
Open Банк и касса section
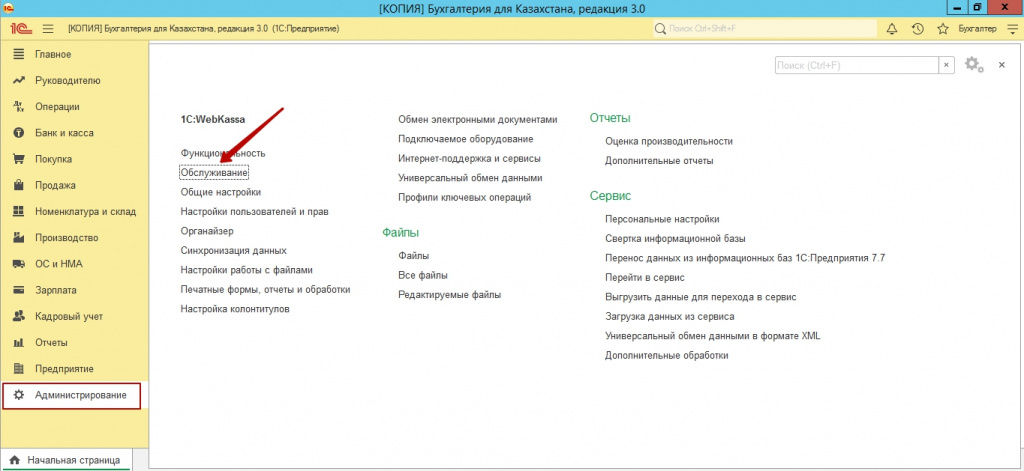point(74,133)
